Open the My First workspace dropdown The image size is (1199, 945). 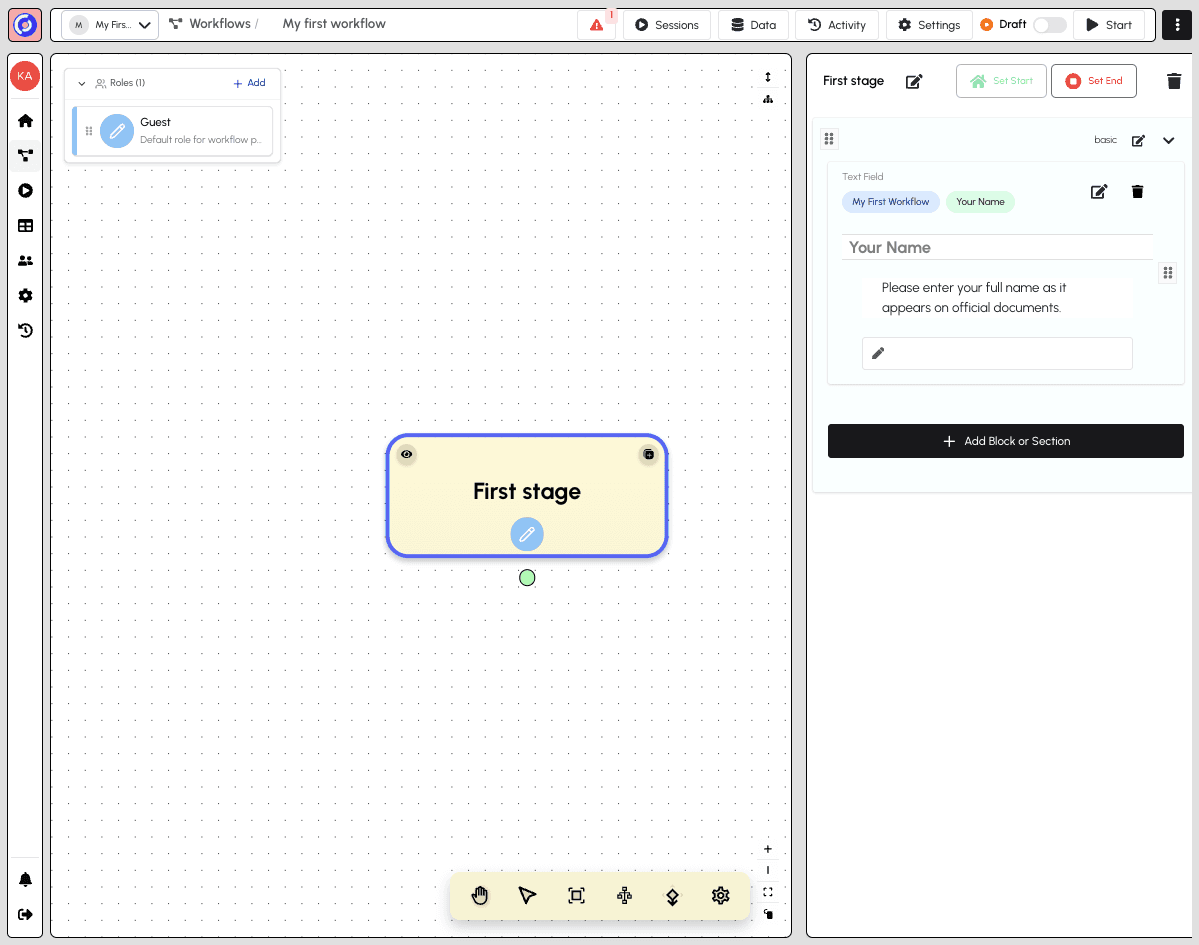click(x=110, y=25)
